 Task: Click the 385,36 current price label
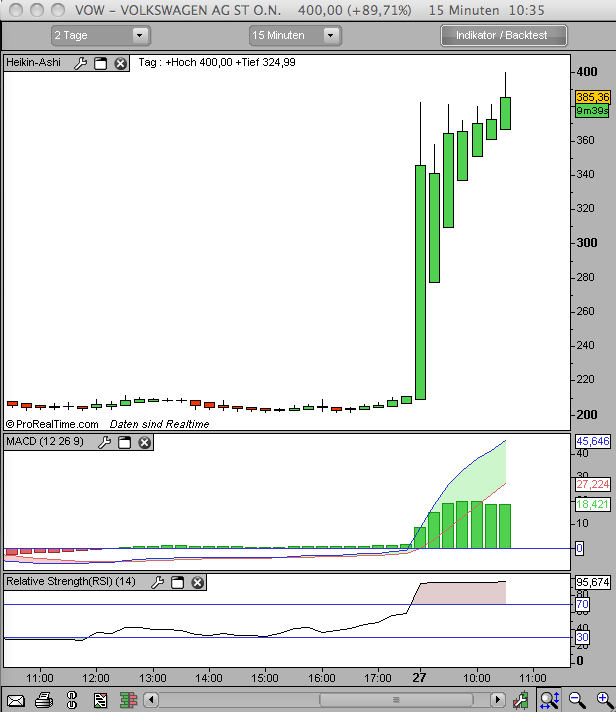coord(592,97)
